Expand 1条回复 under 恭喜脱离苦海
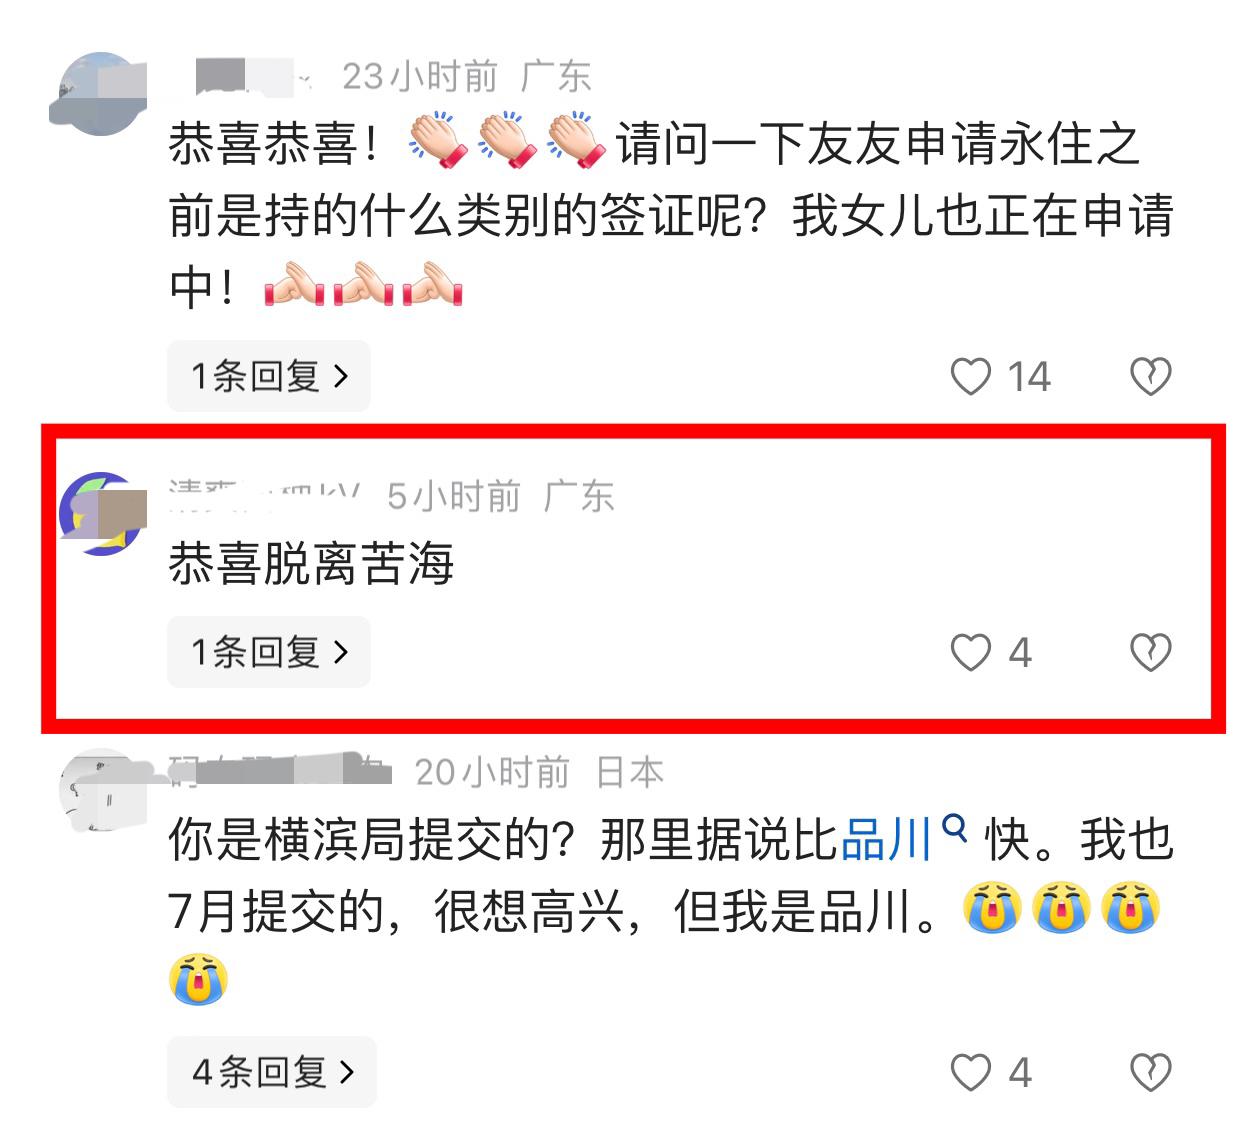Viewport: 1241px width, 1141px height. (268, 652)
